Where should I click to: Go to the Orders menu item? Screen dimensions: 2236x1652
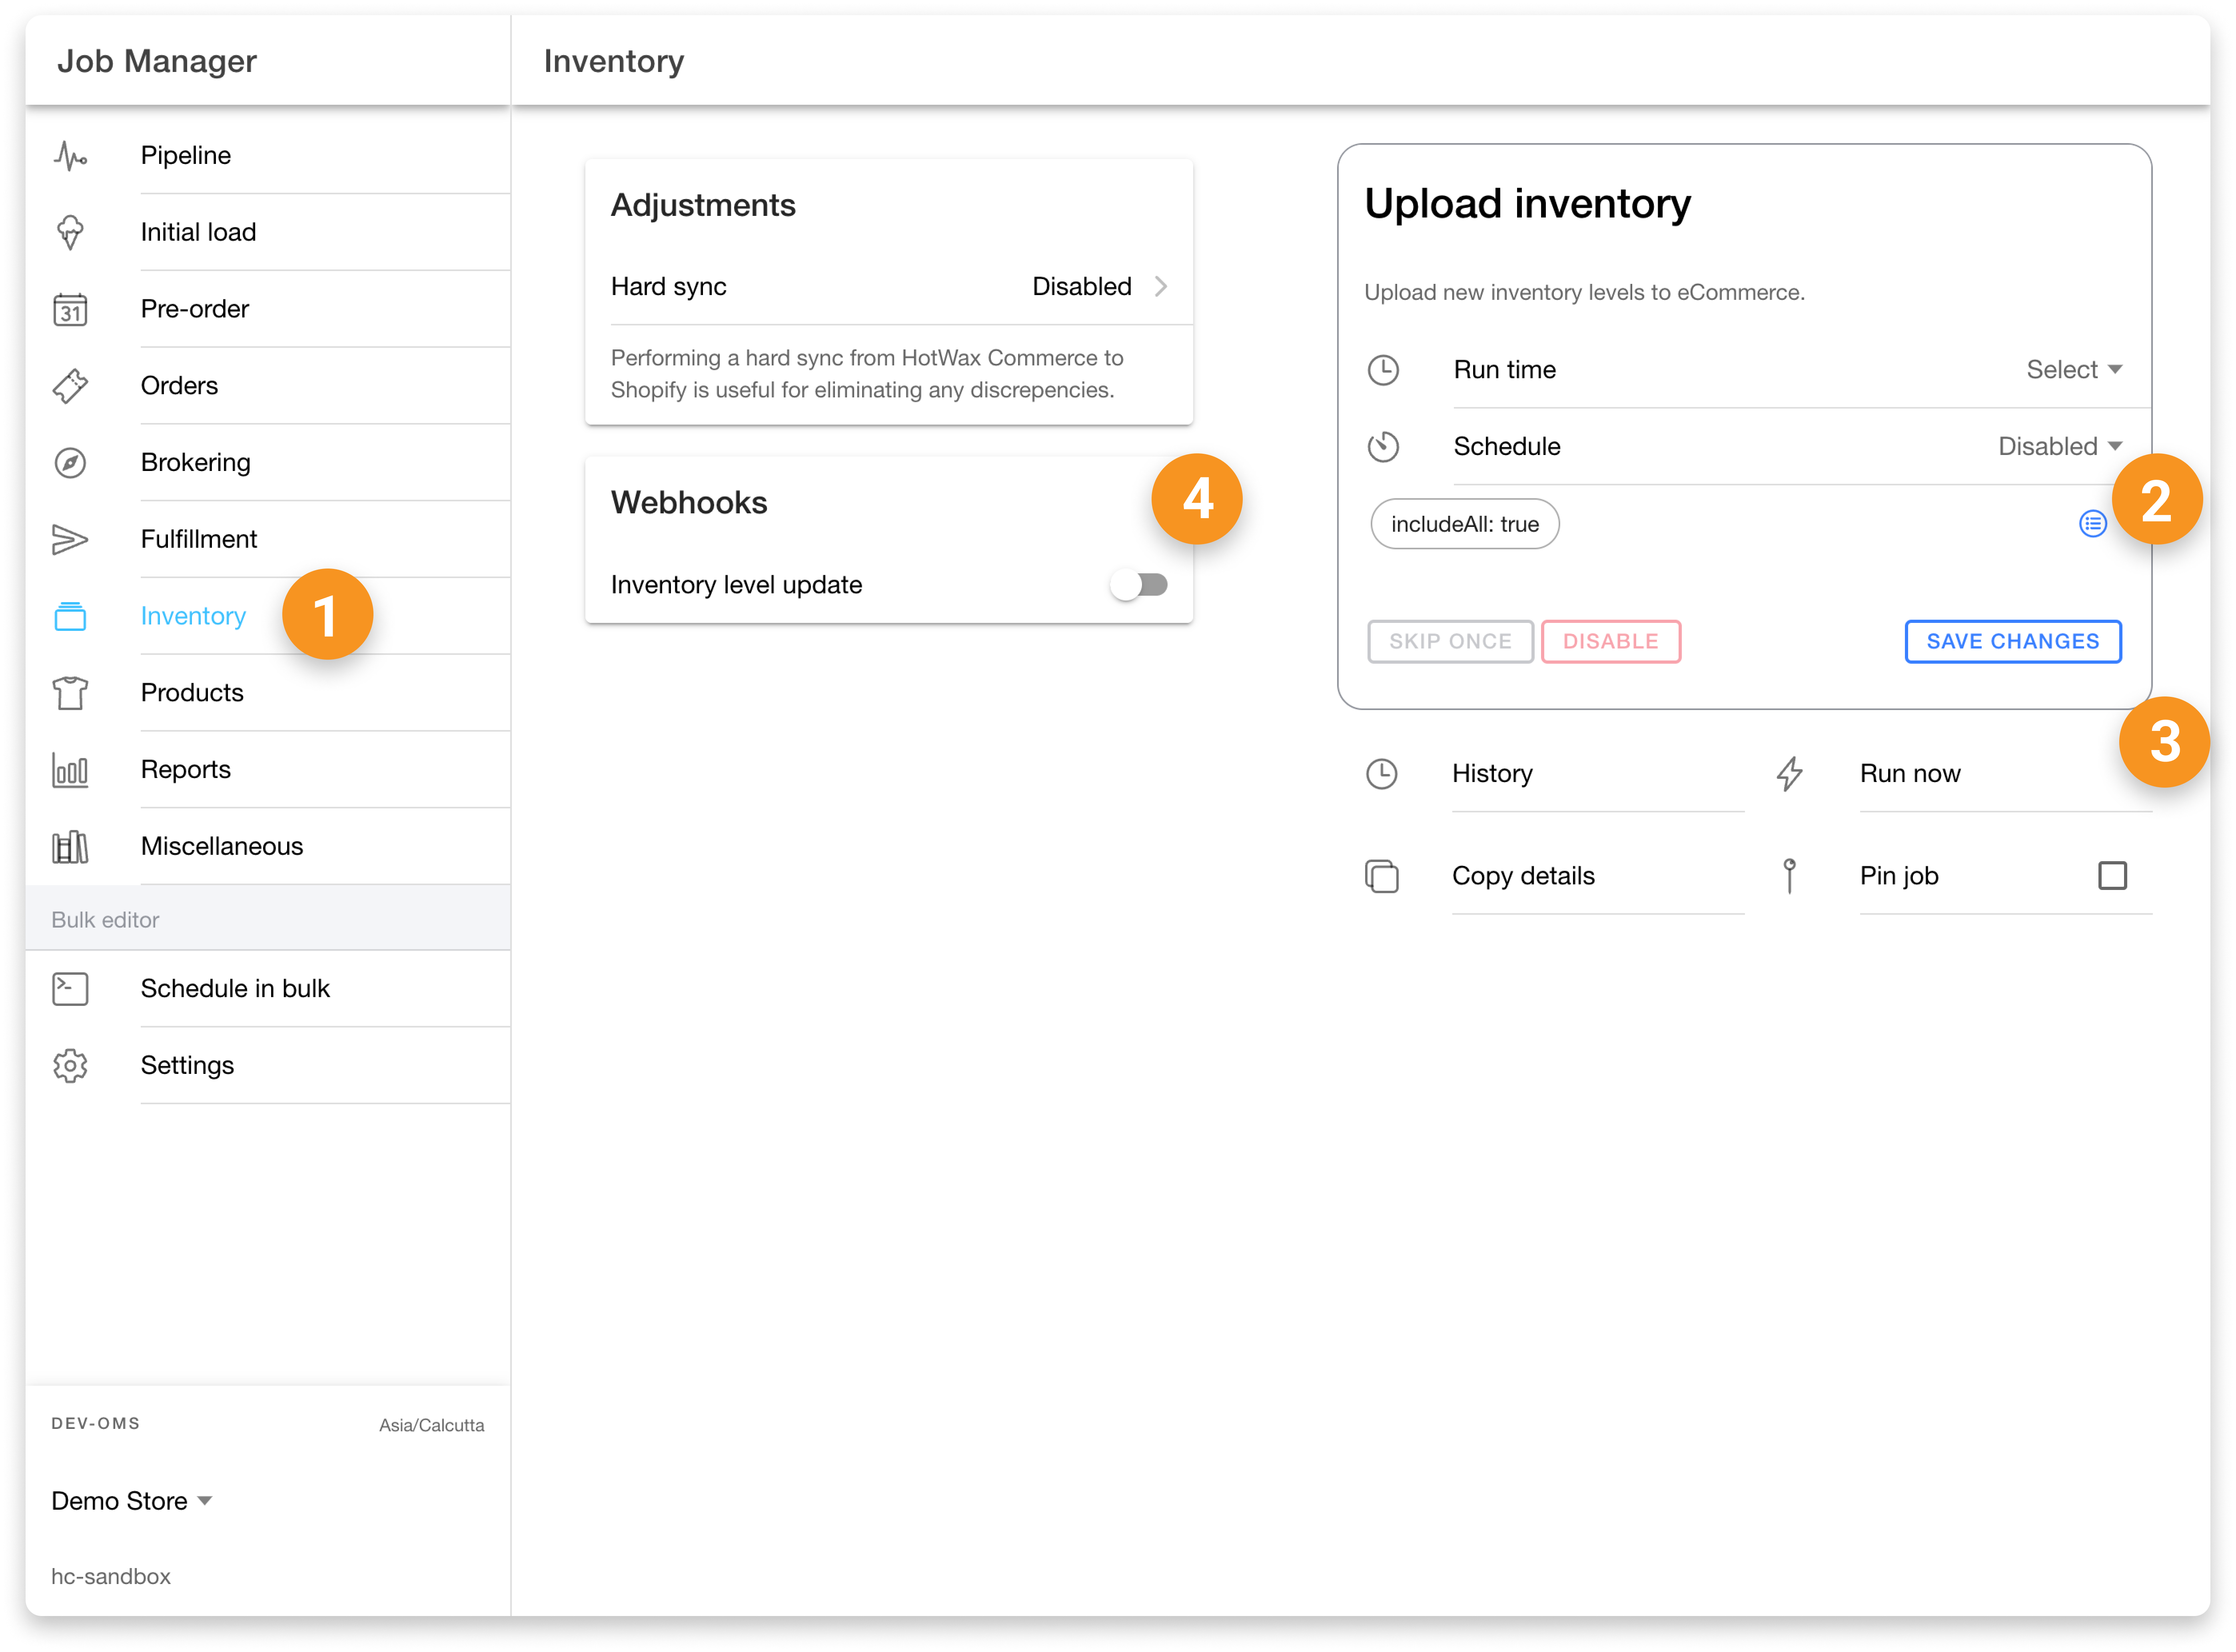click(x=179, y=386)
